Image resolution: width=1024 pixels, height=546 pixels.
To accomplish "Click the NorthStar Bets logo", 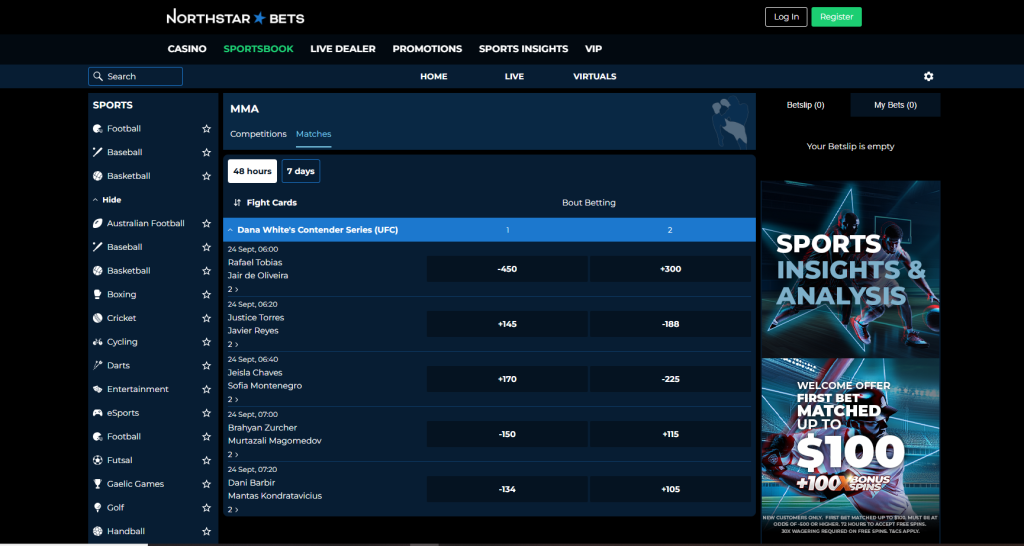I will (x=235, y=18).
